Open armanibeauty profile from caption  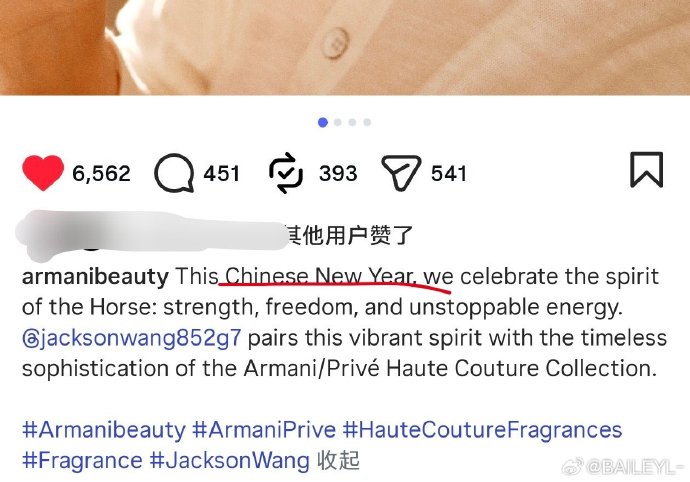point(95,277)
